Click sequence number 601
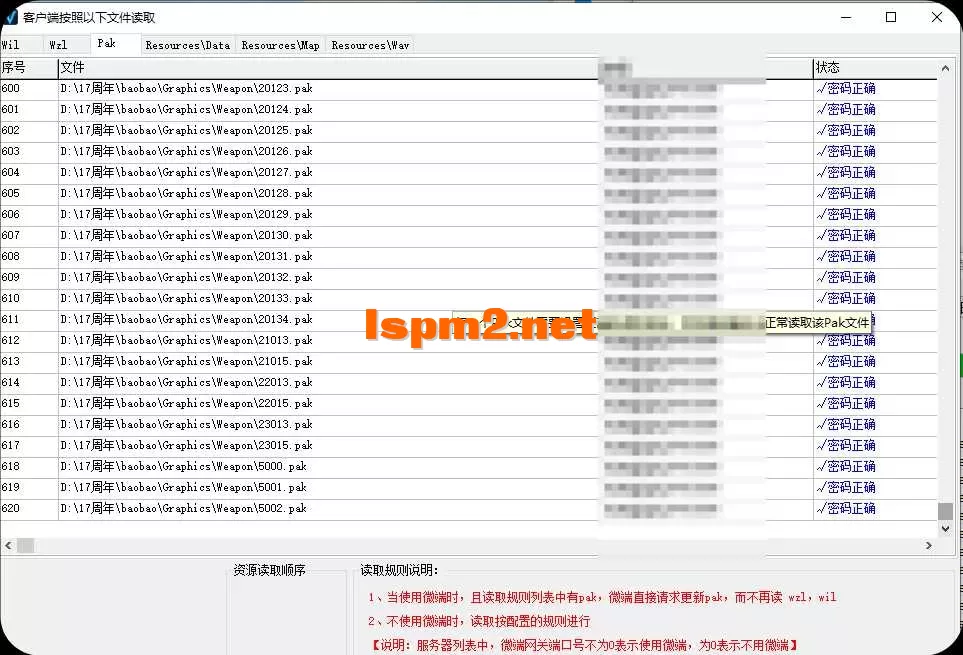 [10, 109]
